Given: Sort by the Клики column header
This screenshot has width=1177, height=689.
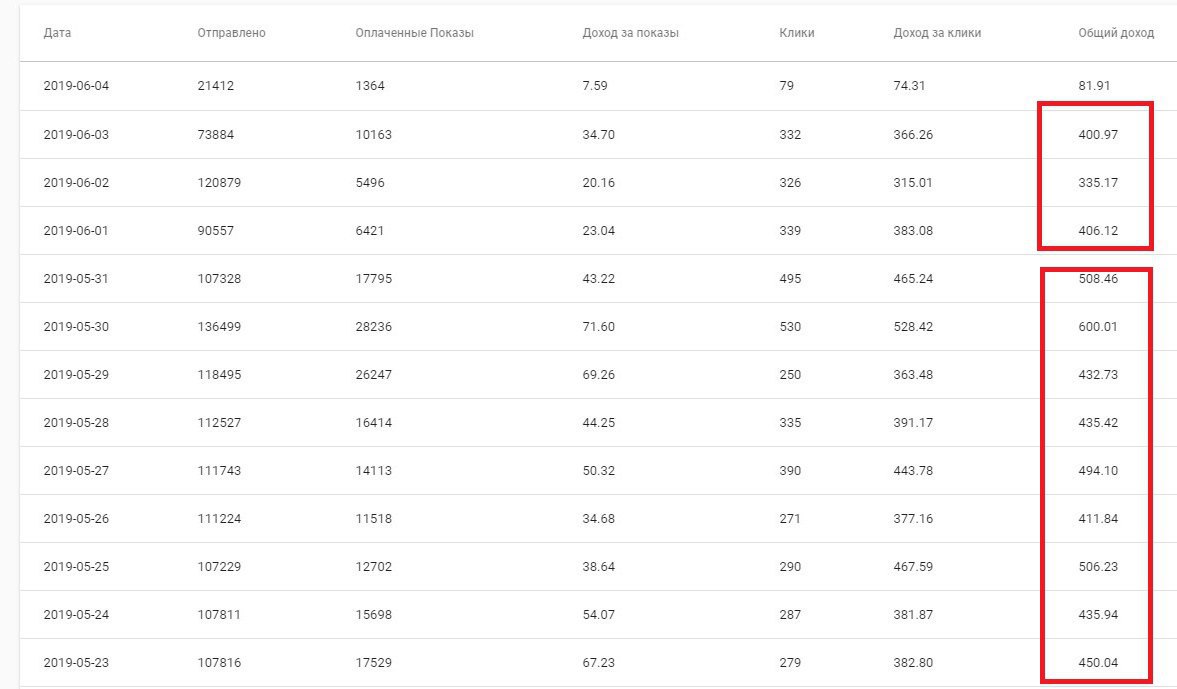Looking at the screenshot, I should coord(796,33).
